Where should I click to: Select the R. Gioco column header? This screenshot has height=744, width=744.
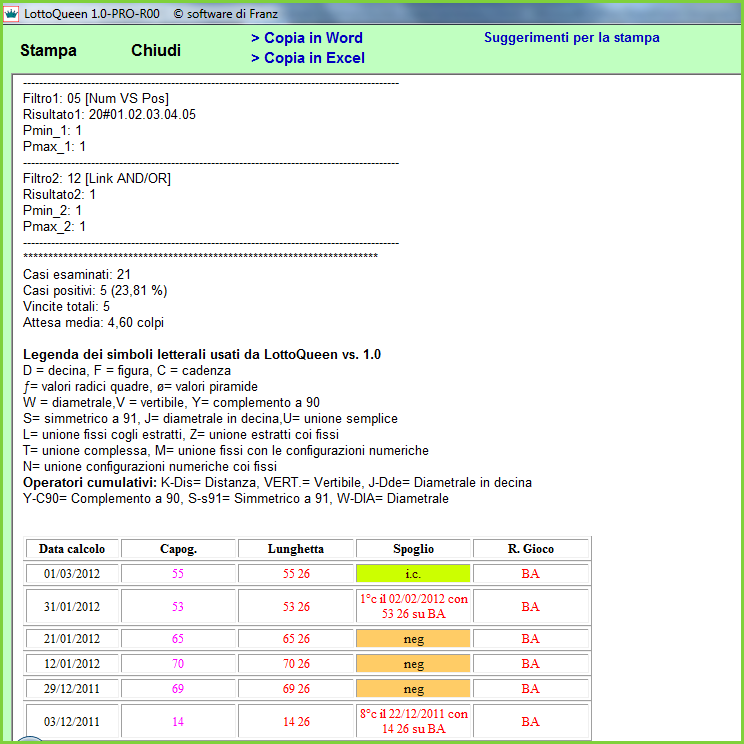[x=530, y=549]
